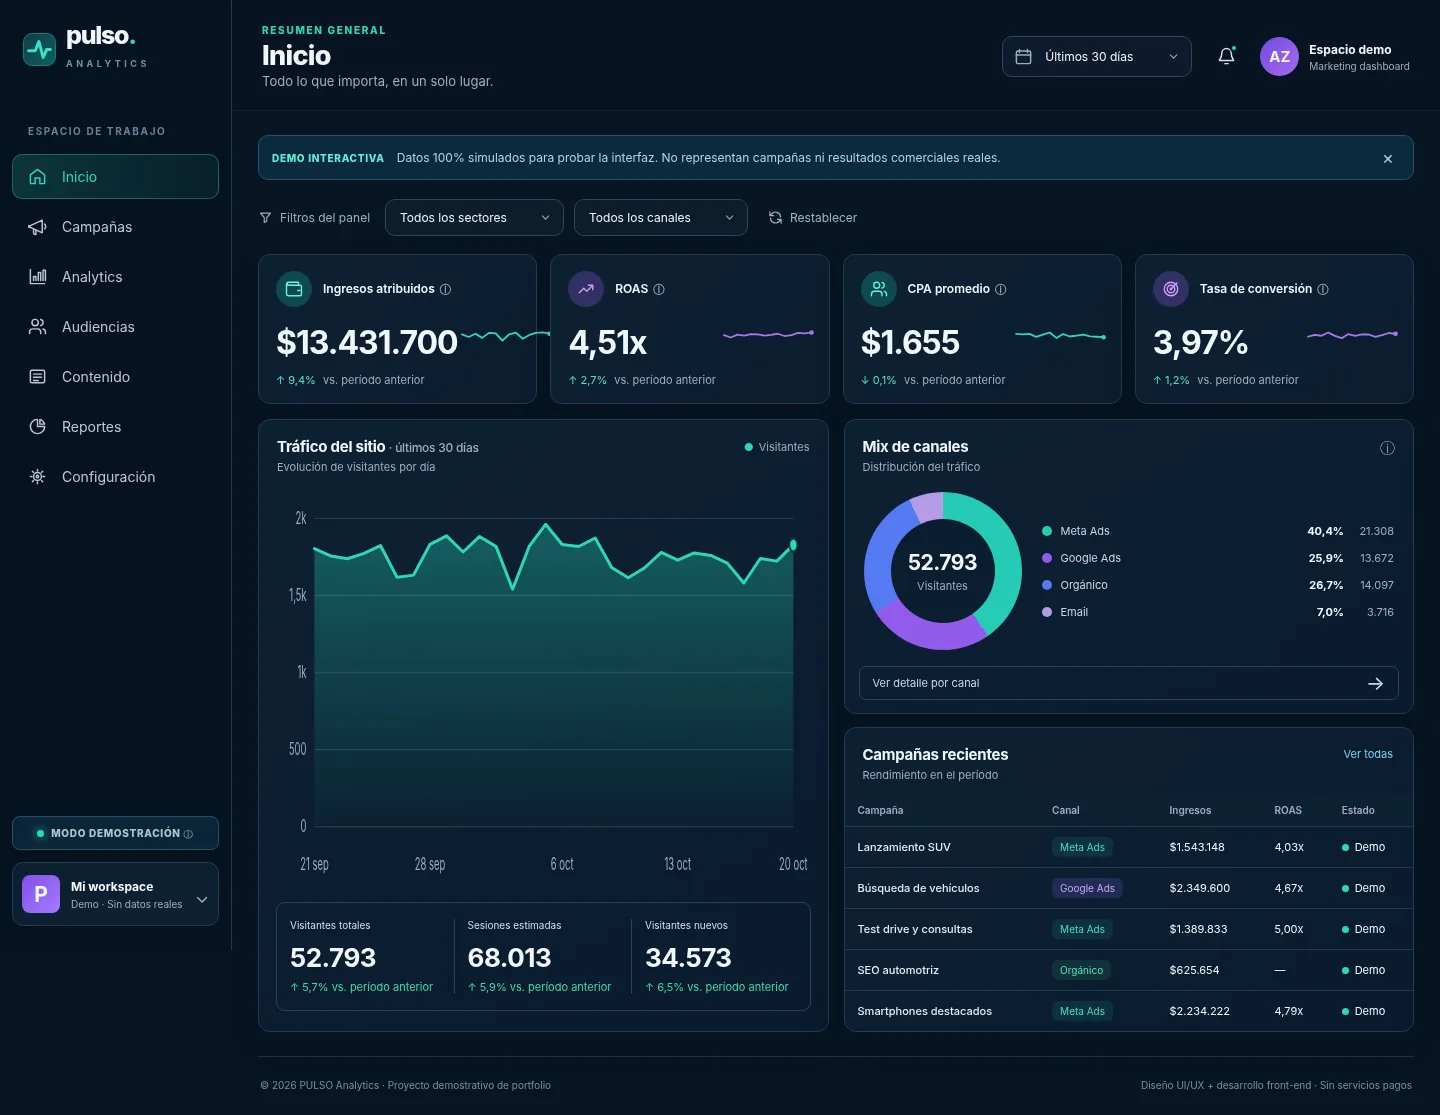Click the info icon beside CPA promedio
This screenshot has width=1440, height=1115.
1001,290
